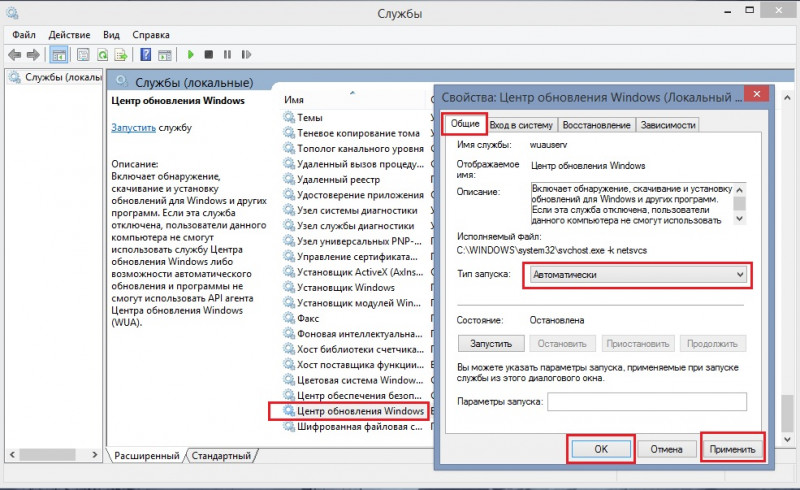Switch to the Зависимости tab
This screenshot has height=490, width=800.
point(668,125)
